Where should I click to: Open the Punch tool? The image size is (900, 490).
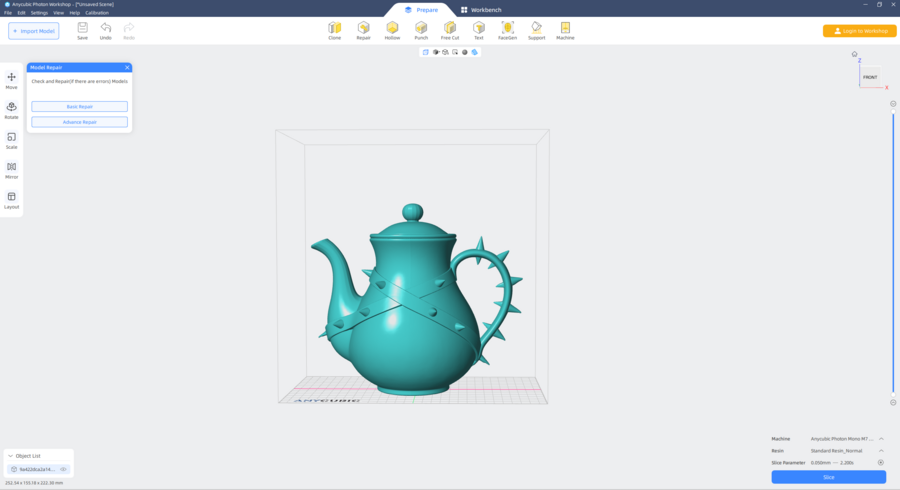tap(421, 30)
